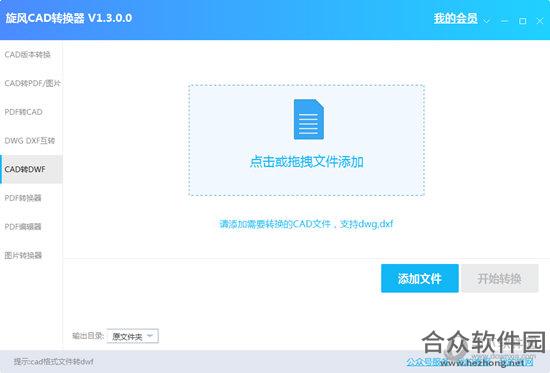The height and width of the screenshot is (373, 550).
Task: Click the 添加文件 button
Action: (420, 278)
